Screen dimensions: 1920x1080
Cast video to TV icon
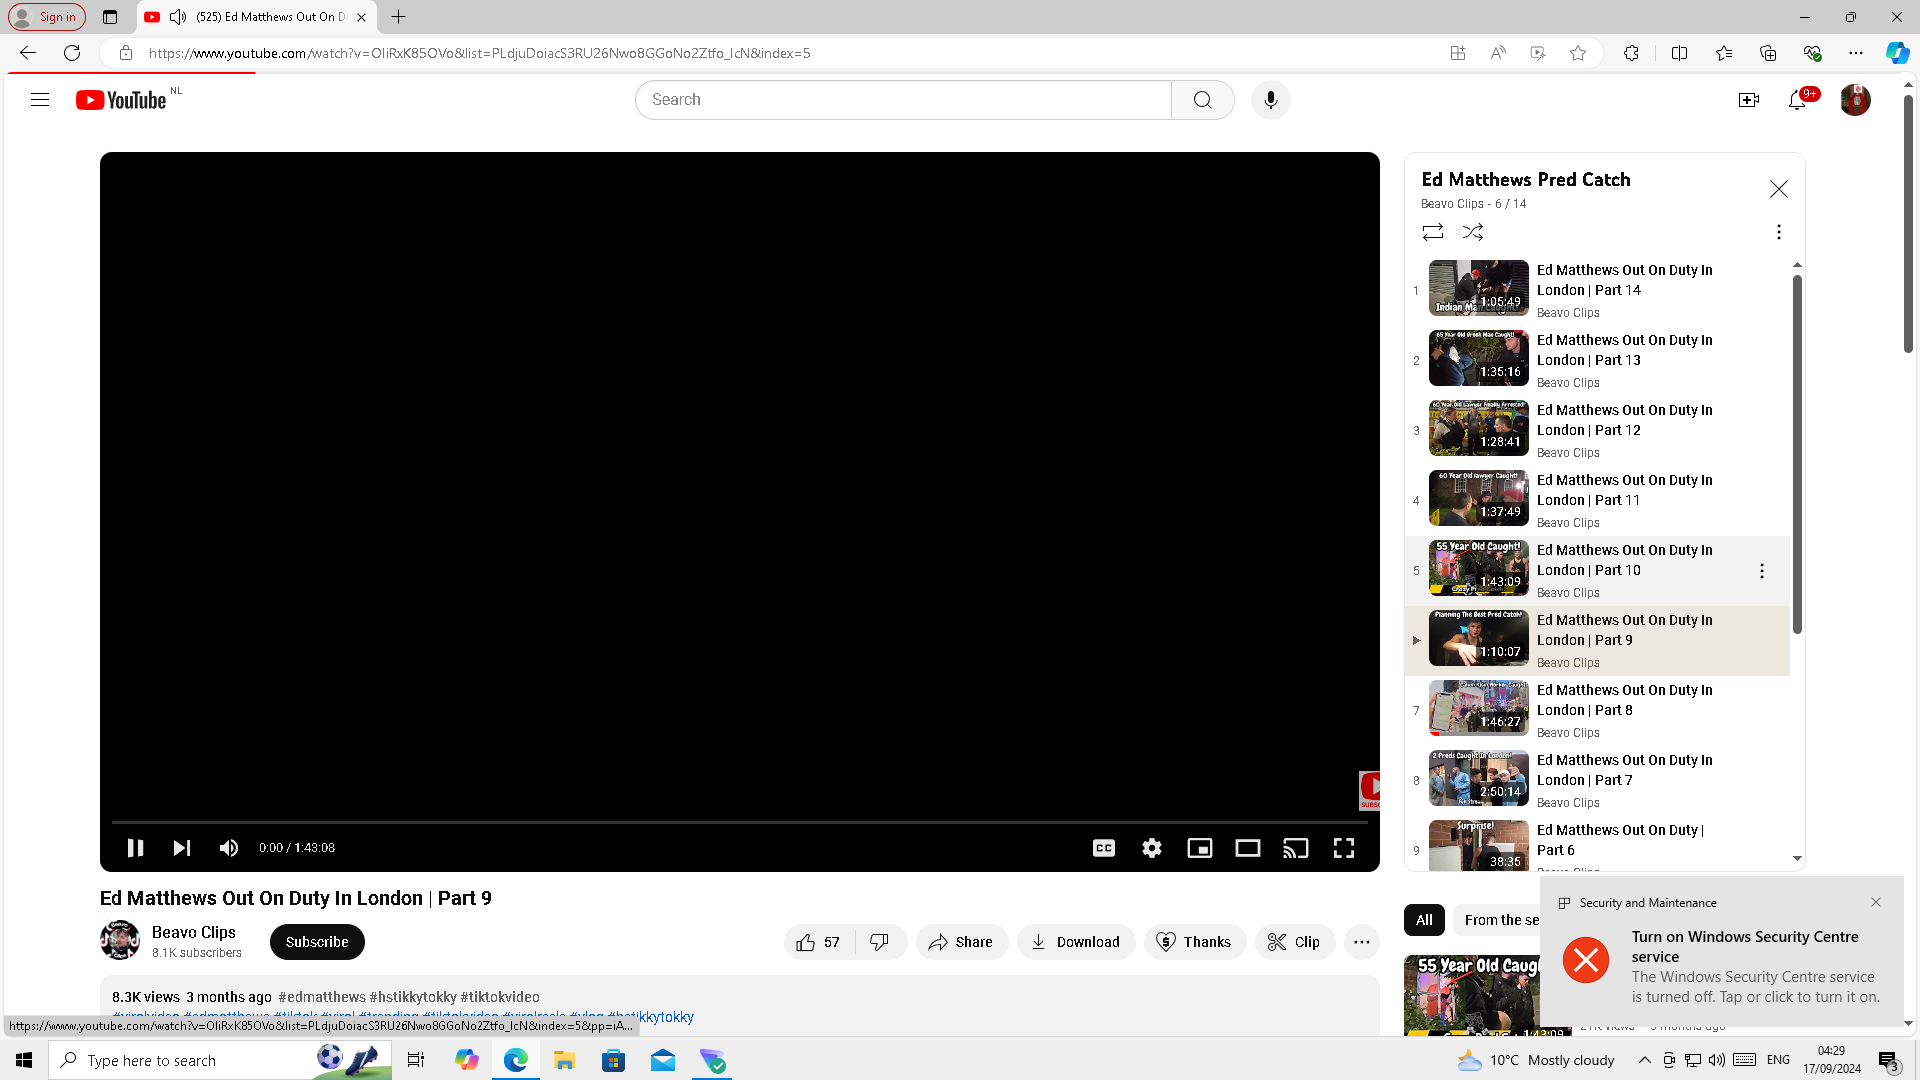1296,848
